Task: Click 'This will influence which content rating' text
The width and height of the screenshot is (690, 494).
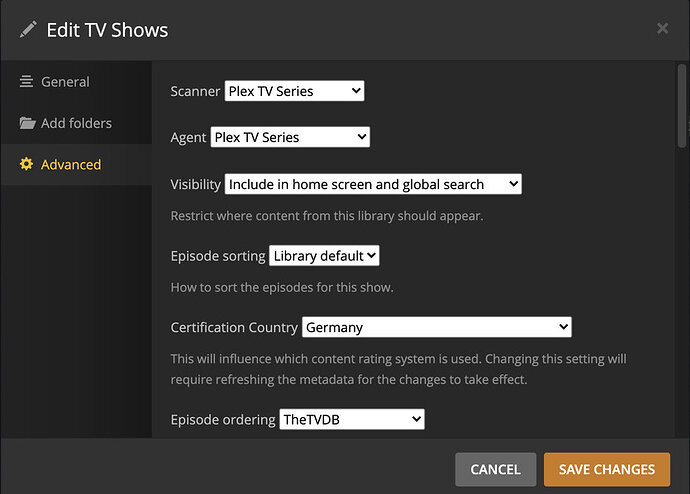Action: click(399, 369)
